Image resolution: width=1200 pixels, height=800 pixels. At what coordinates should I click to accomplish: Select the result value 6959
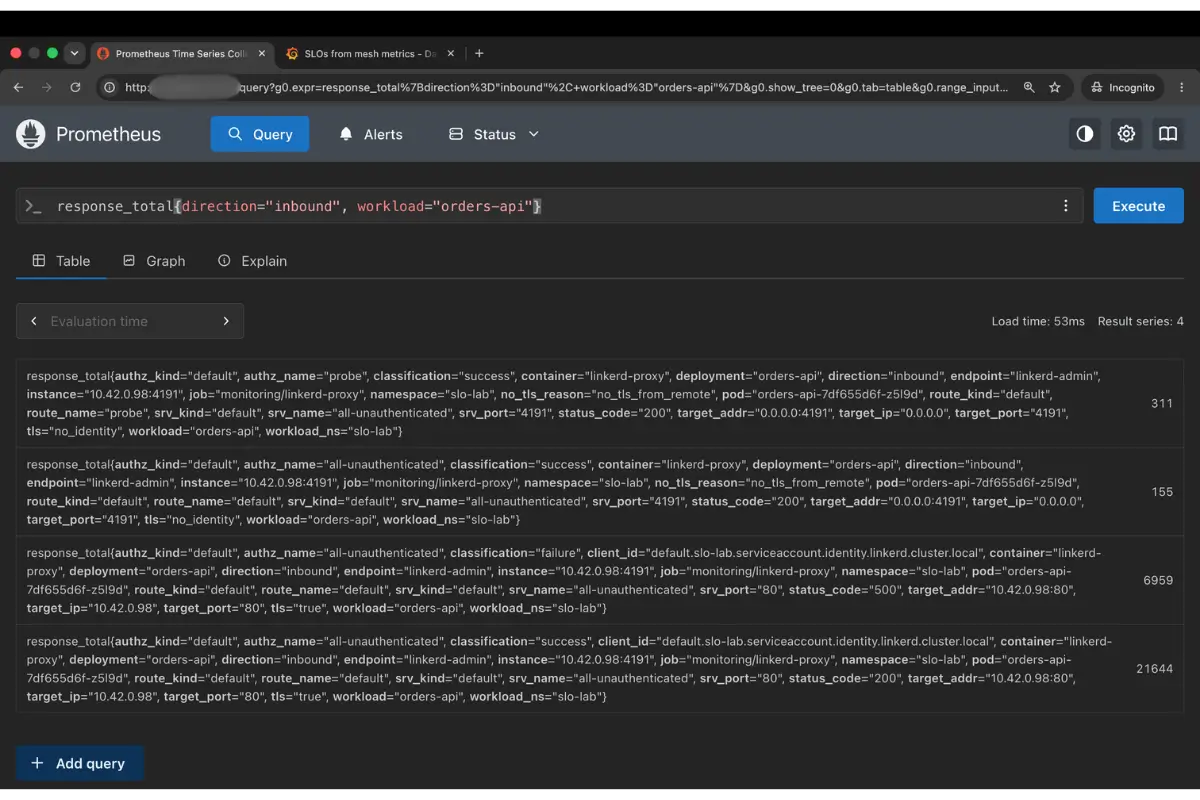pyautogui.click(x=1158, y=580)
